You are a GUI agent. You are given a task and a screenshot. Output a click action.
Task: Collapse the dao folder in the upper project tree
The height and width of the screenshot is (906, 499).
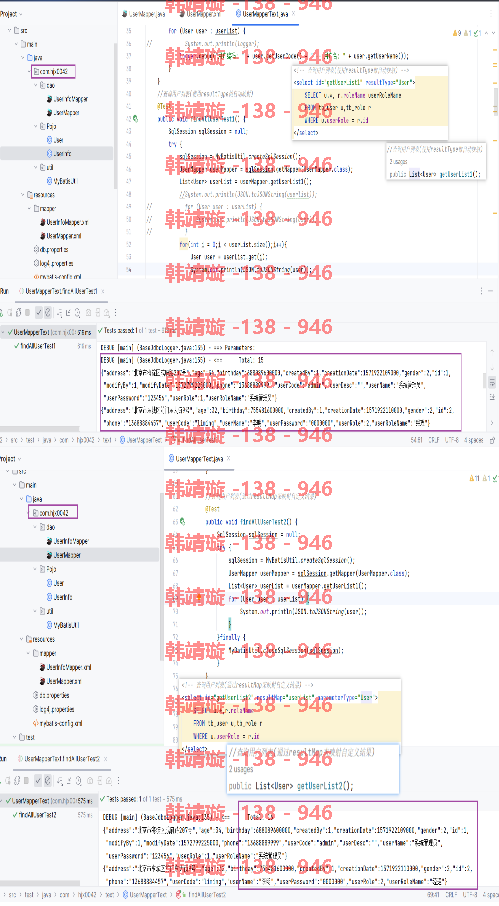click(x=36, y=85)
